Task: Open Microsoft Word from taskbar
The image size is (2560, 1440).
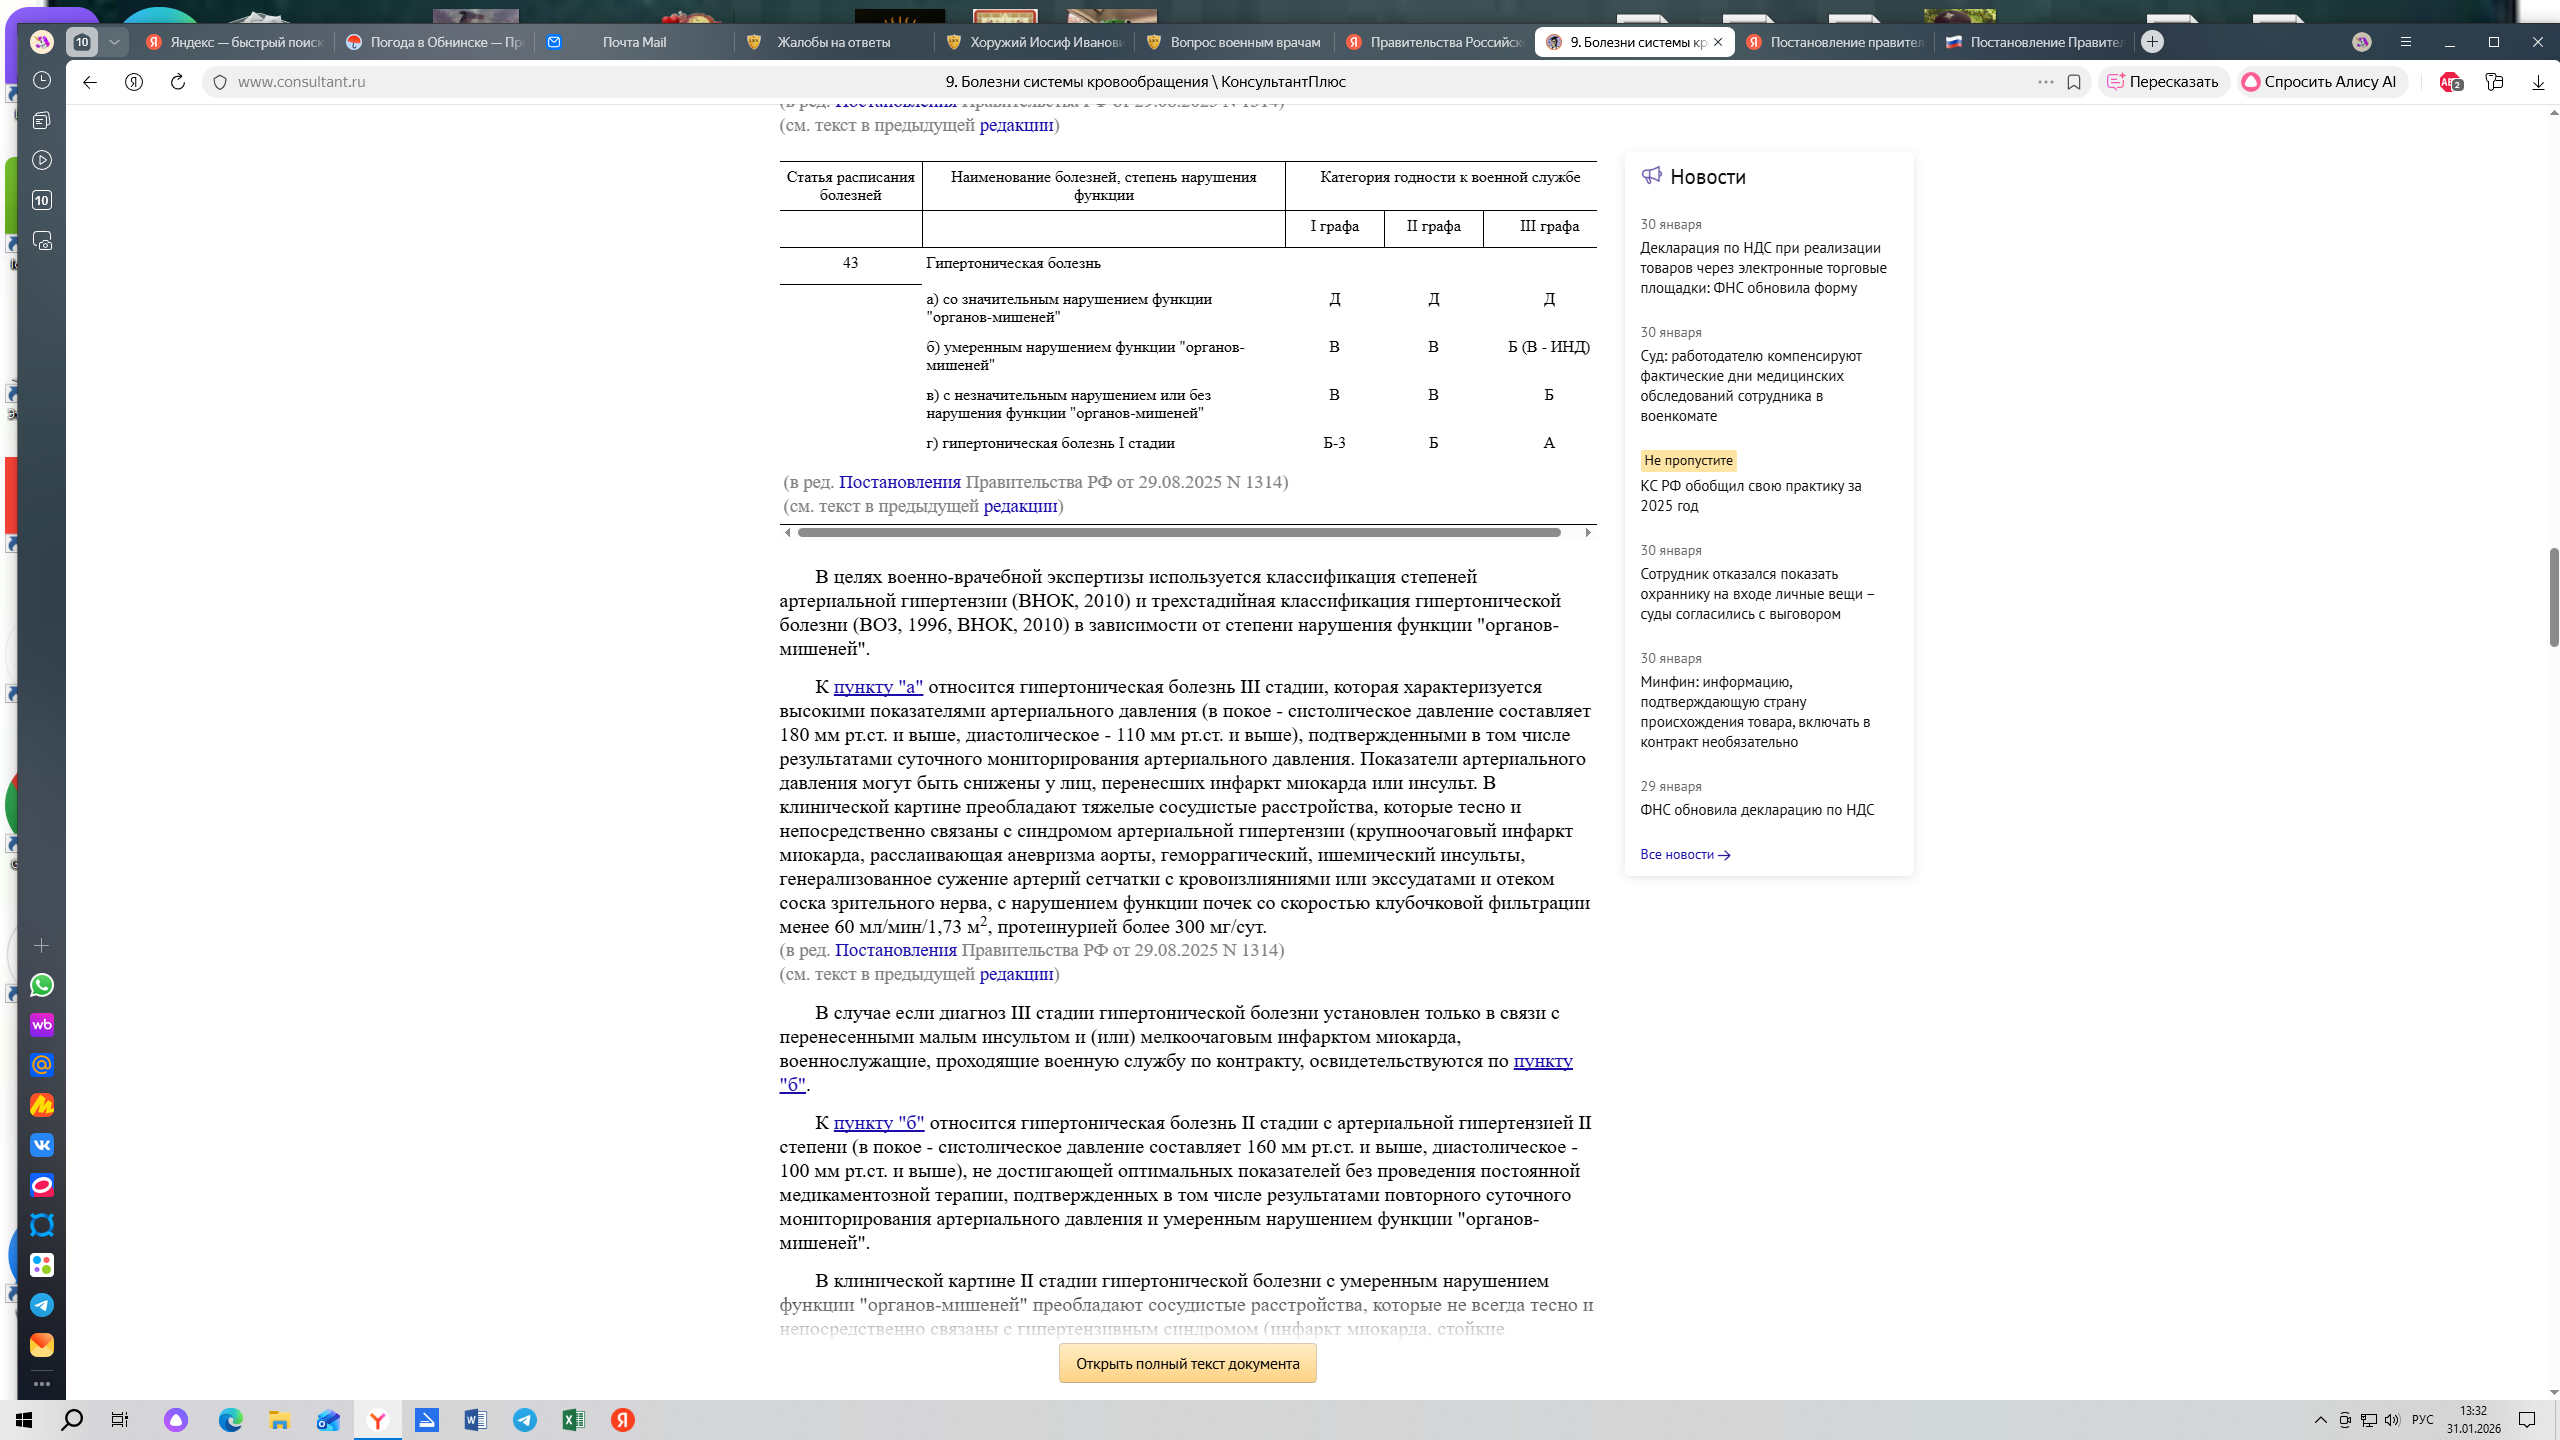Action: click(475, 1420)
